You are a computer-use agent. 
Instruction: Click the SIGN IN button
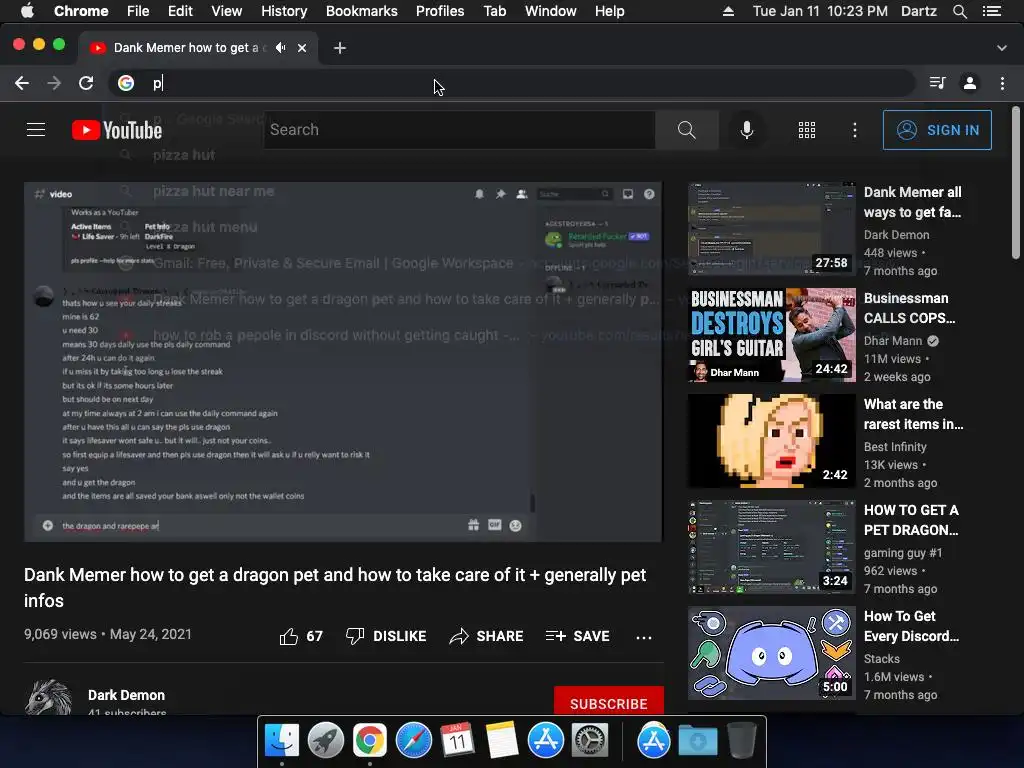click(937, 130)
